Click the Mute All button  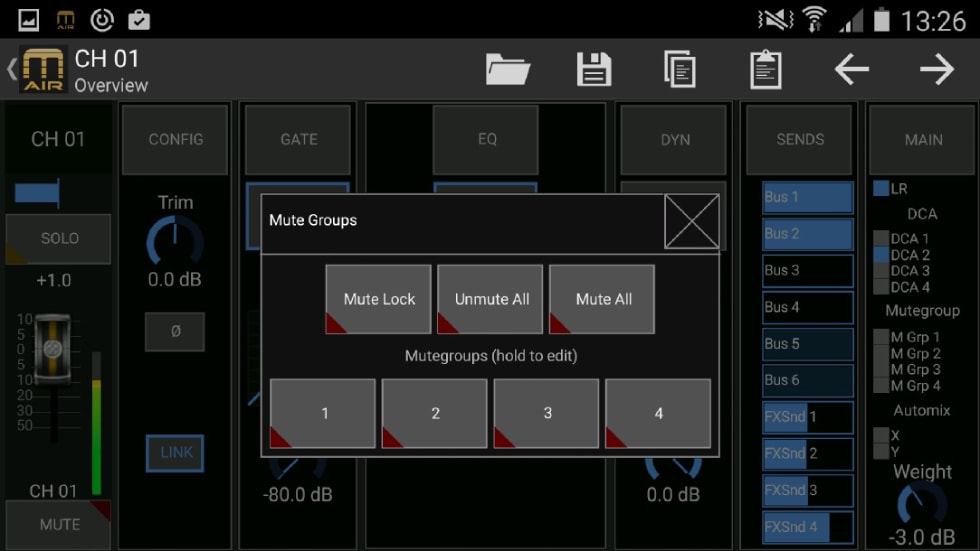pyautogui.click(x=602, y=299)
